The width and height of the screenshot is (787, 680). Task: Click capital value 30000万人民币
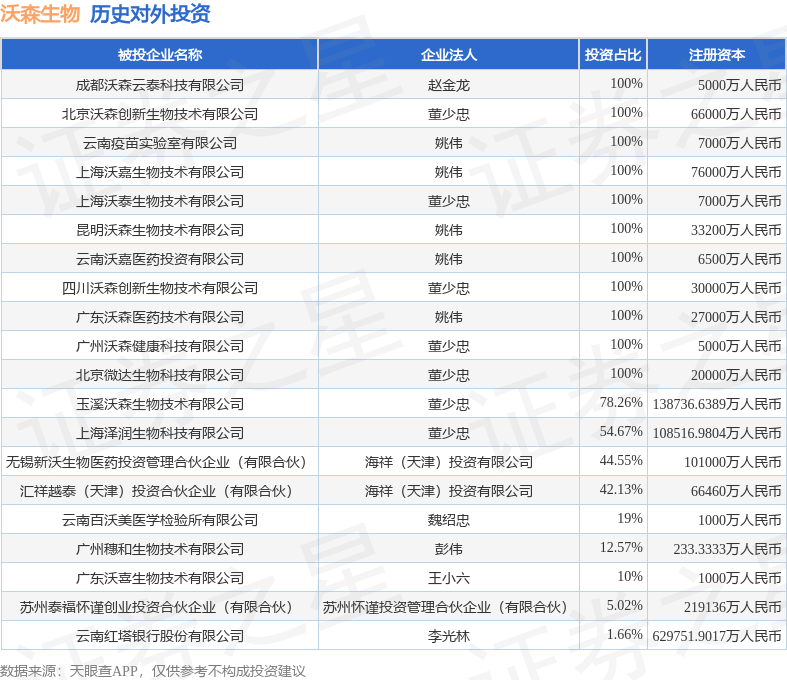pos(736,288)
